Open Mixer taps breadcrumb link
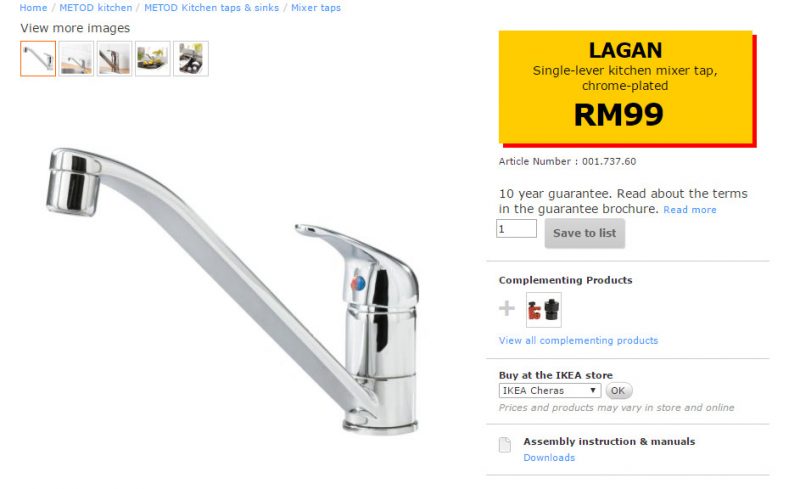This screenshot has width=800, height=489. [x=316, y=8]
